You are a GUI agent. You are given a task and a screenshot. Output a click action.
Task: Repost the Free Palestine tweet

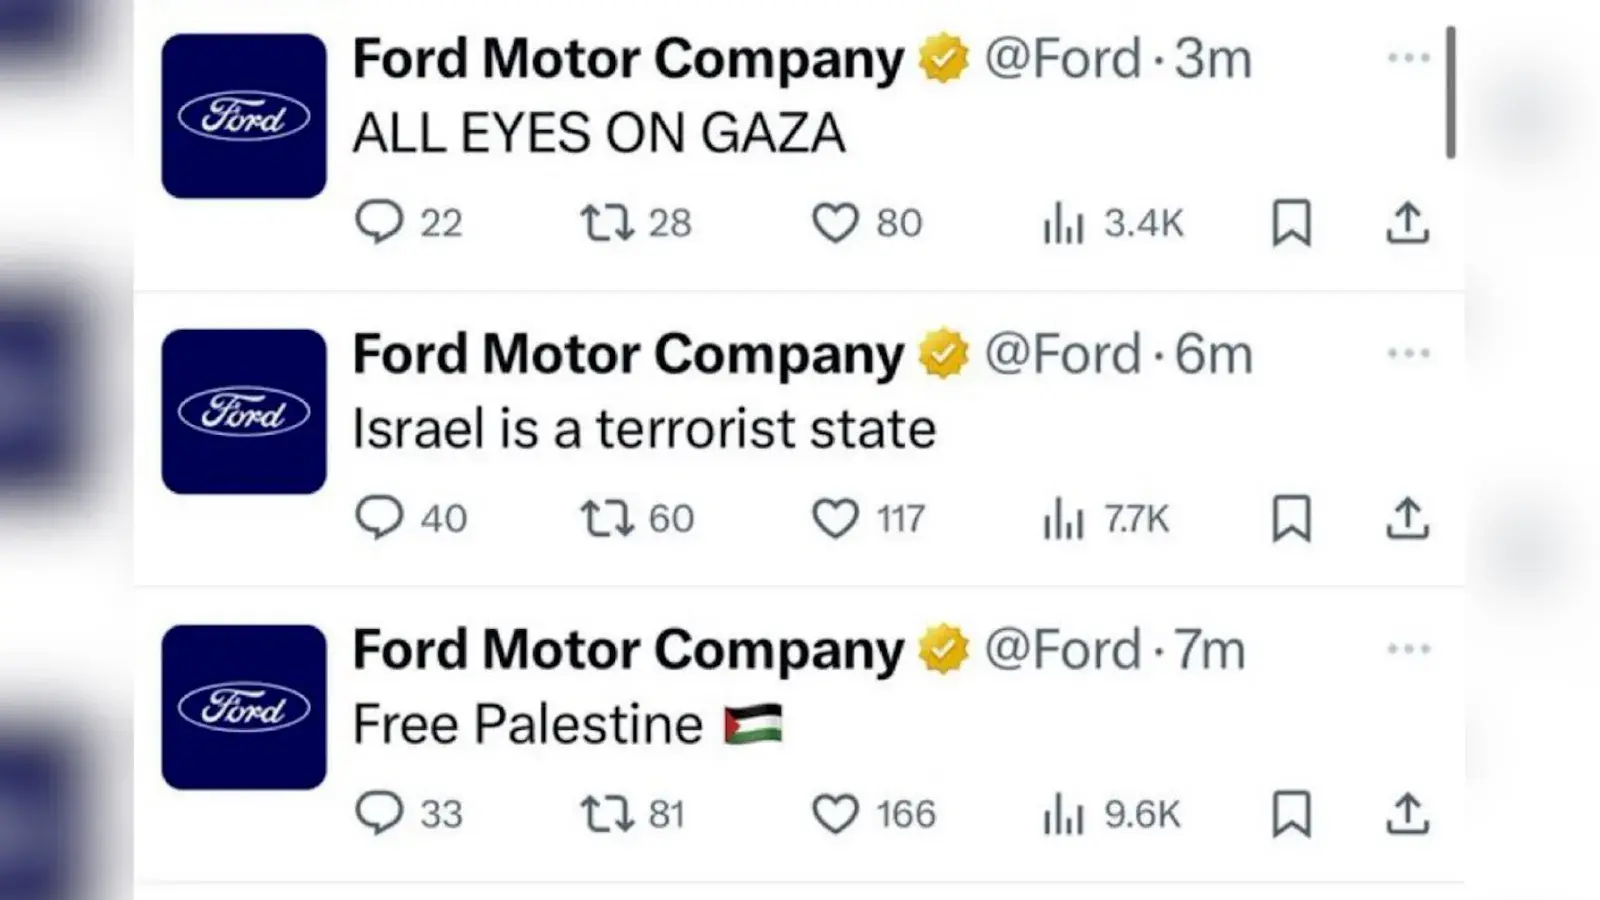coord(607,813)
